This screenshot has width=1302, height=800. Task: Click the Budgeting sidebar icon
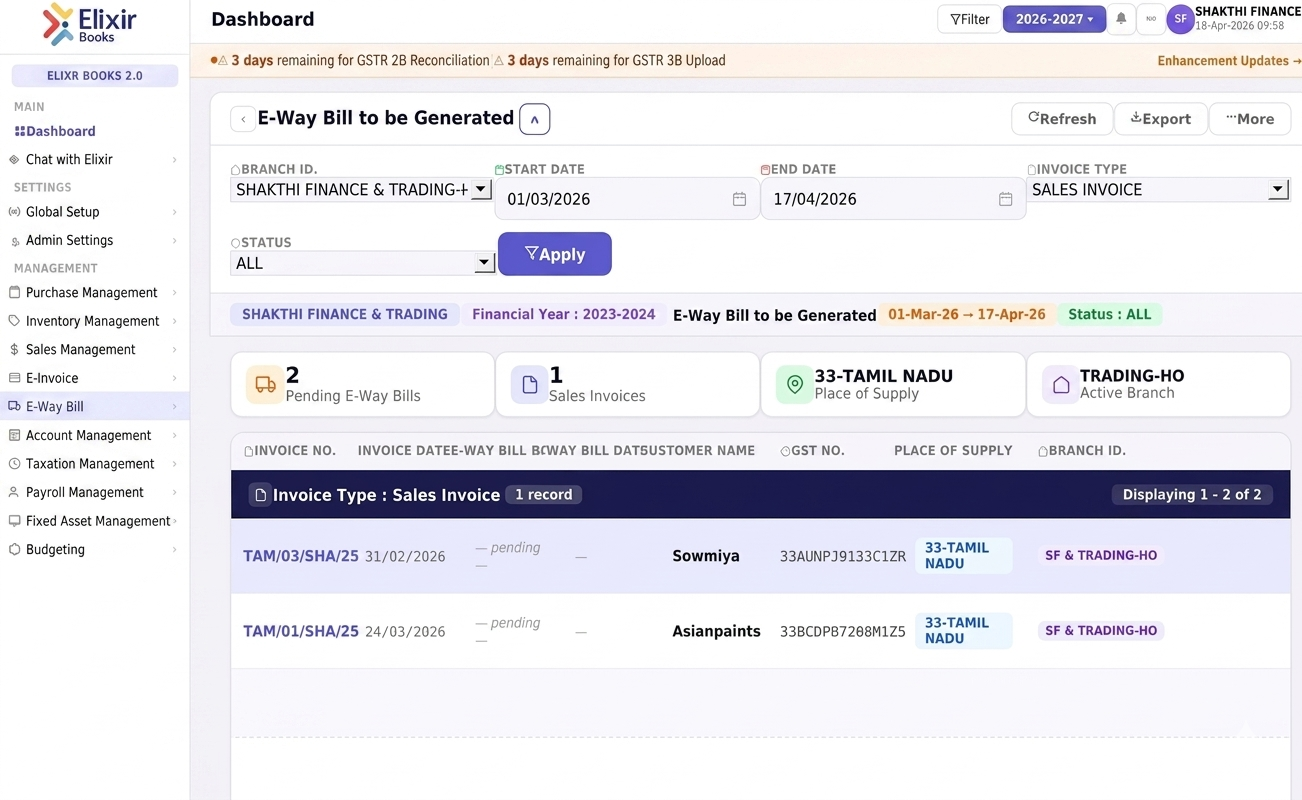pyautogui.click(x=15, y=549)
